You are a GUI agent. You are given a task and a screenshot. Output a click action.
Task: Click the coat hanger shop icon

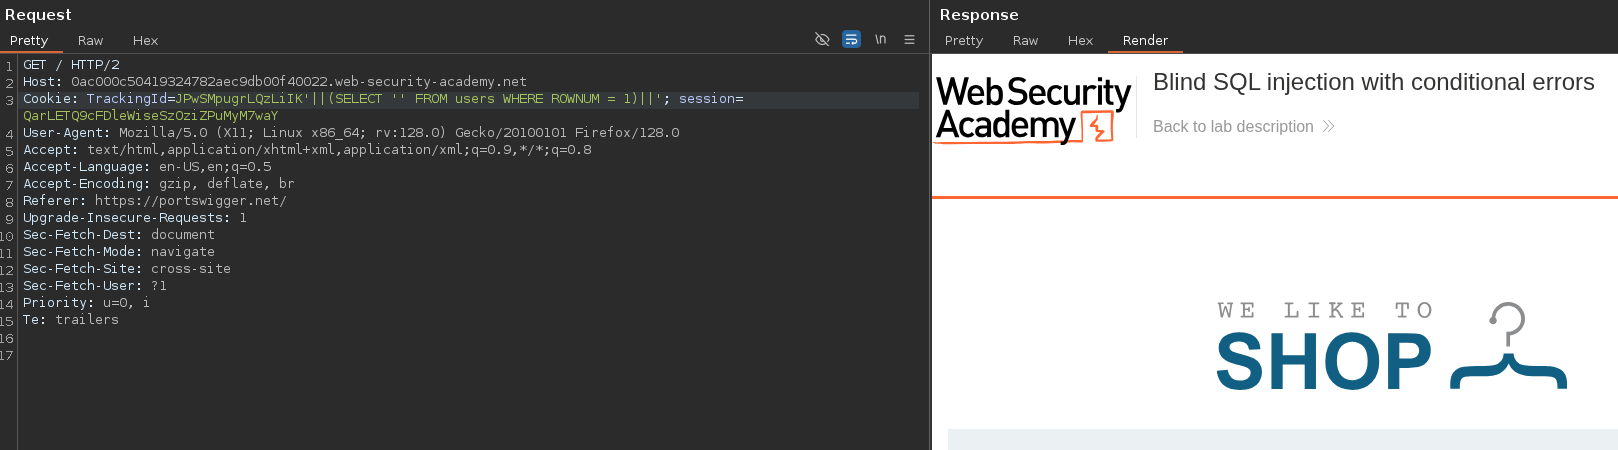1508,348
